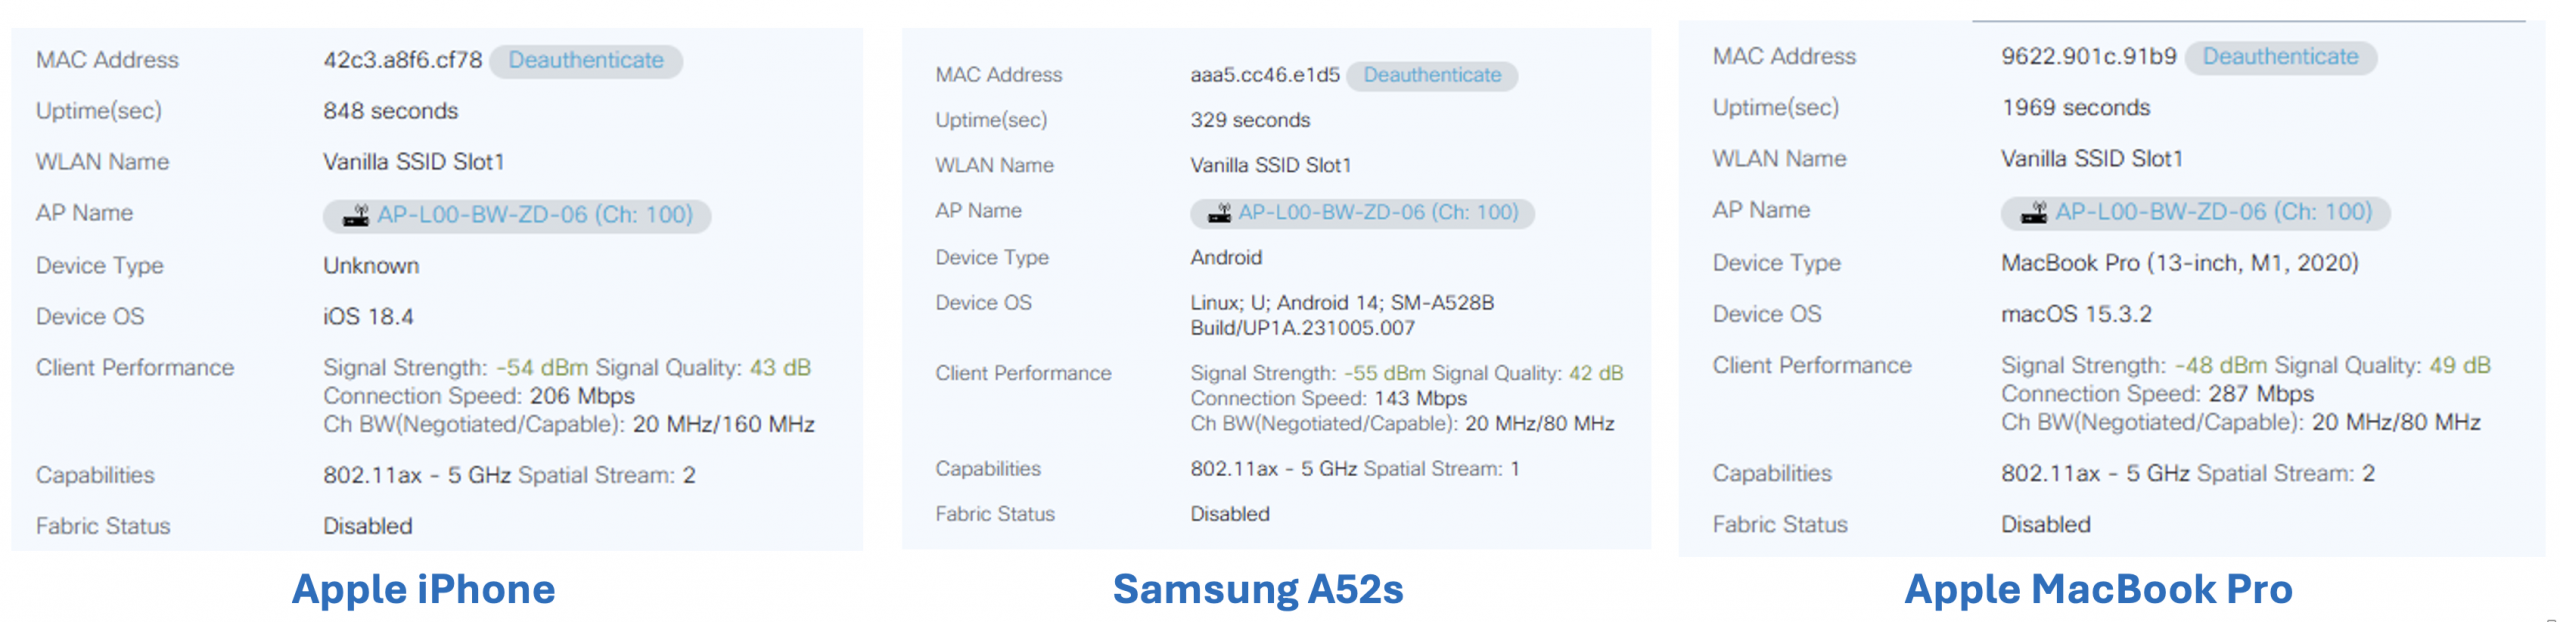
Task: Deauthenticate client aaa5.cc46.e1d5
Action: click(1431, 75)
